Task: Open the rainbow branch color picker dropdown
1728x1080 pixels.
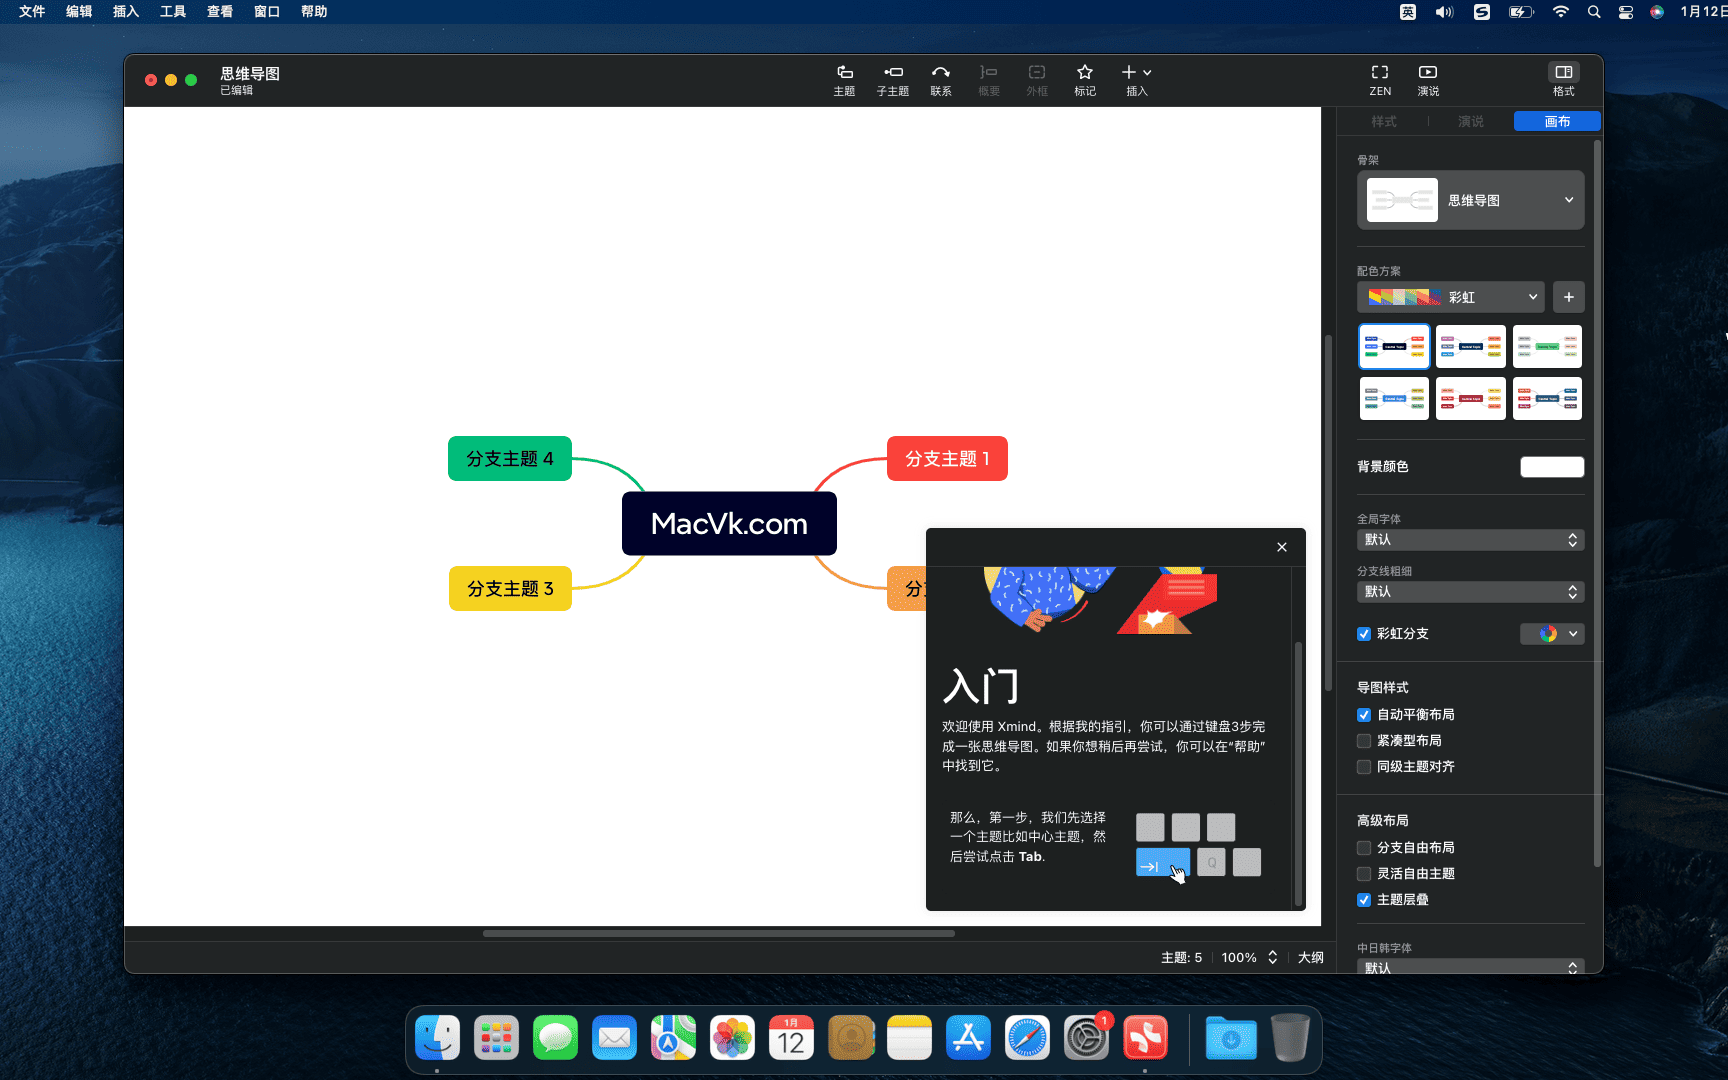Action: [1552, 634]
